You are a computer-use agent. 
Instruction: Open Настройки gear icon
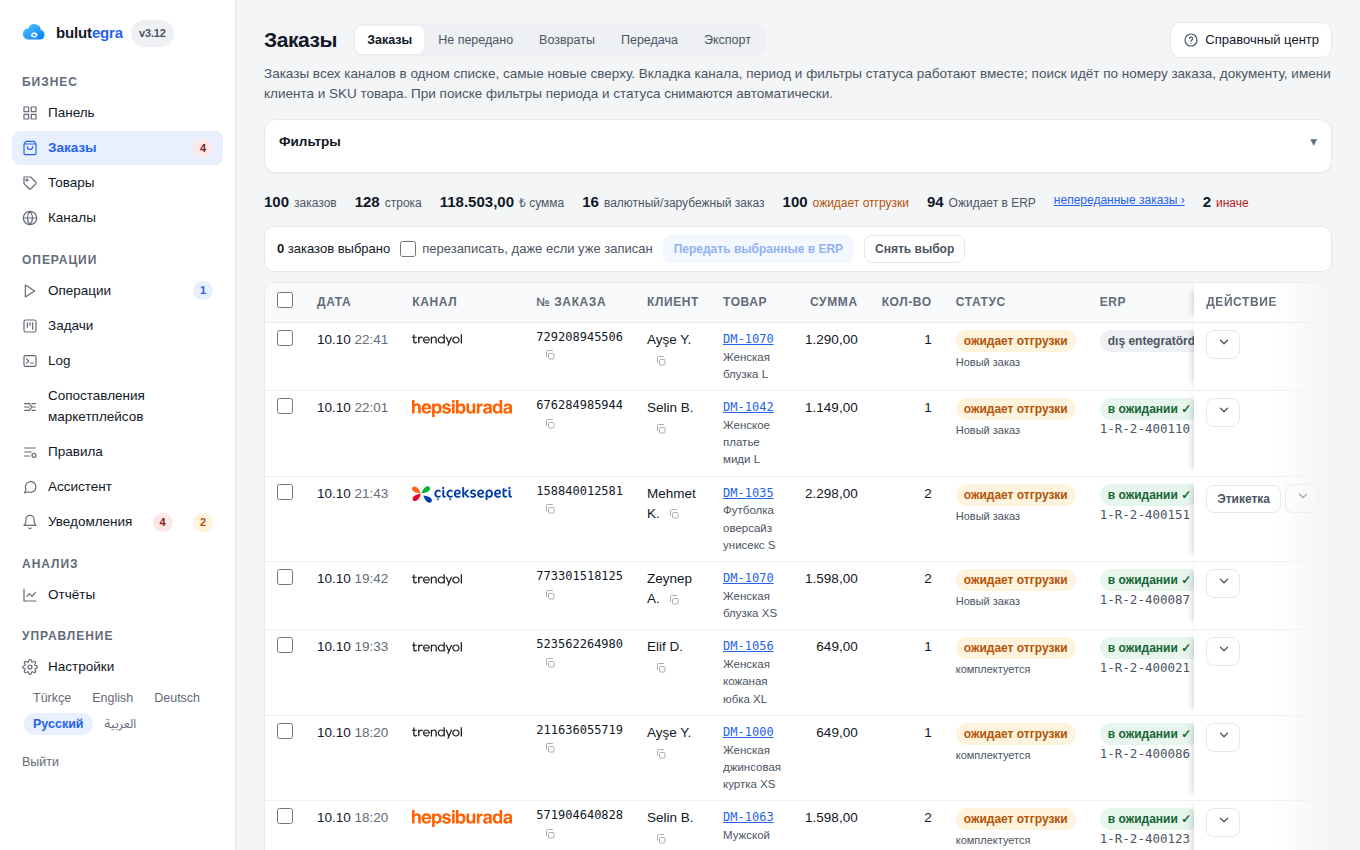tap(30, 667)
